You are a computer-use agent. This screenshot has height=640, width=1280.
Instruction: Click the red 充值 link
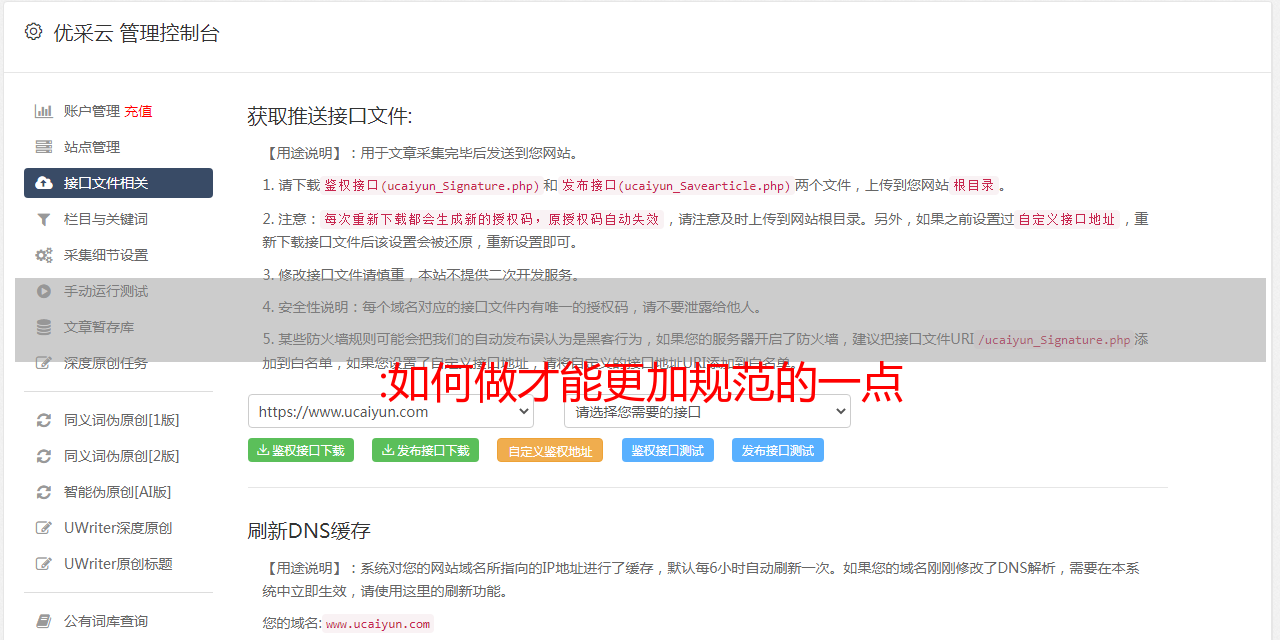click(138, 111)
